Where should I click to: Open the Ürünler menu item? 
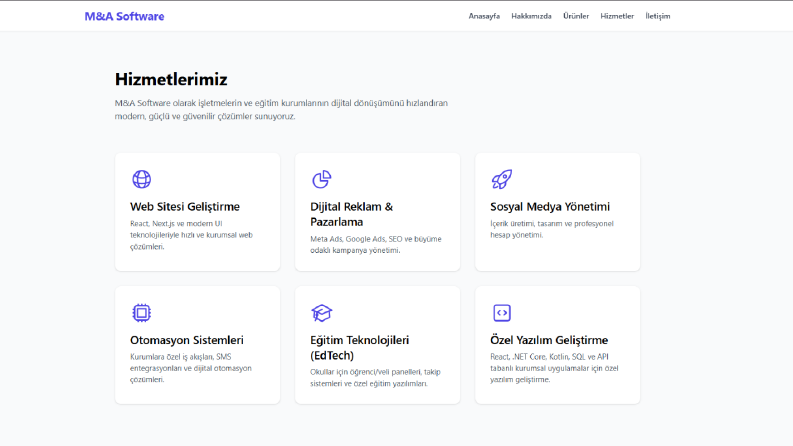coord(576,16)
